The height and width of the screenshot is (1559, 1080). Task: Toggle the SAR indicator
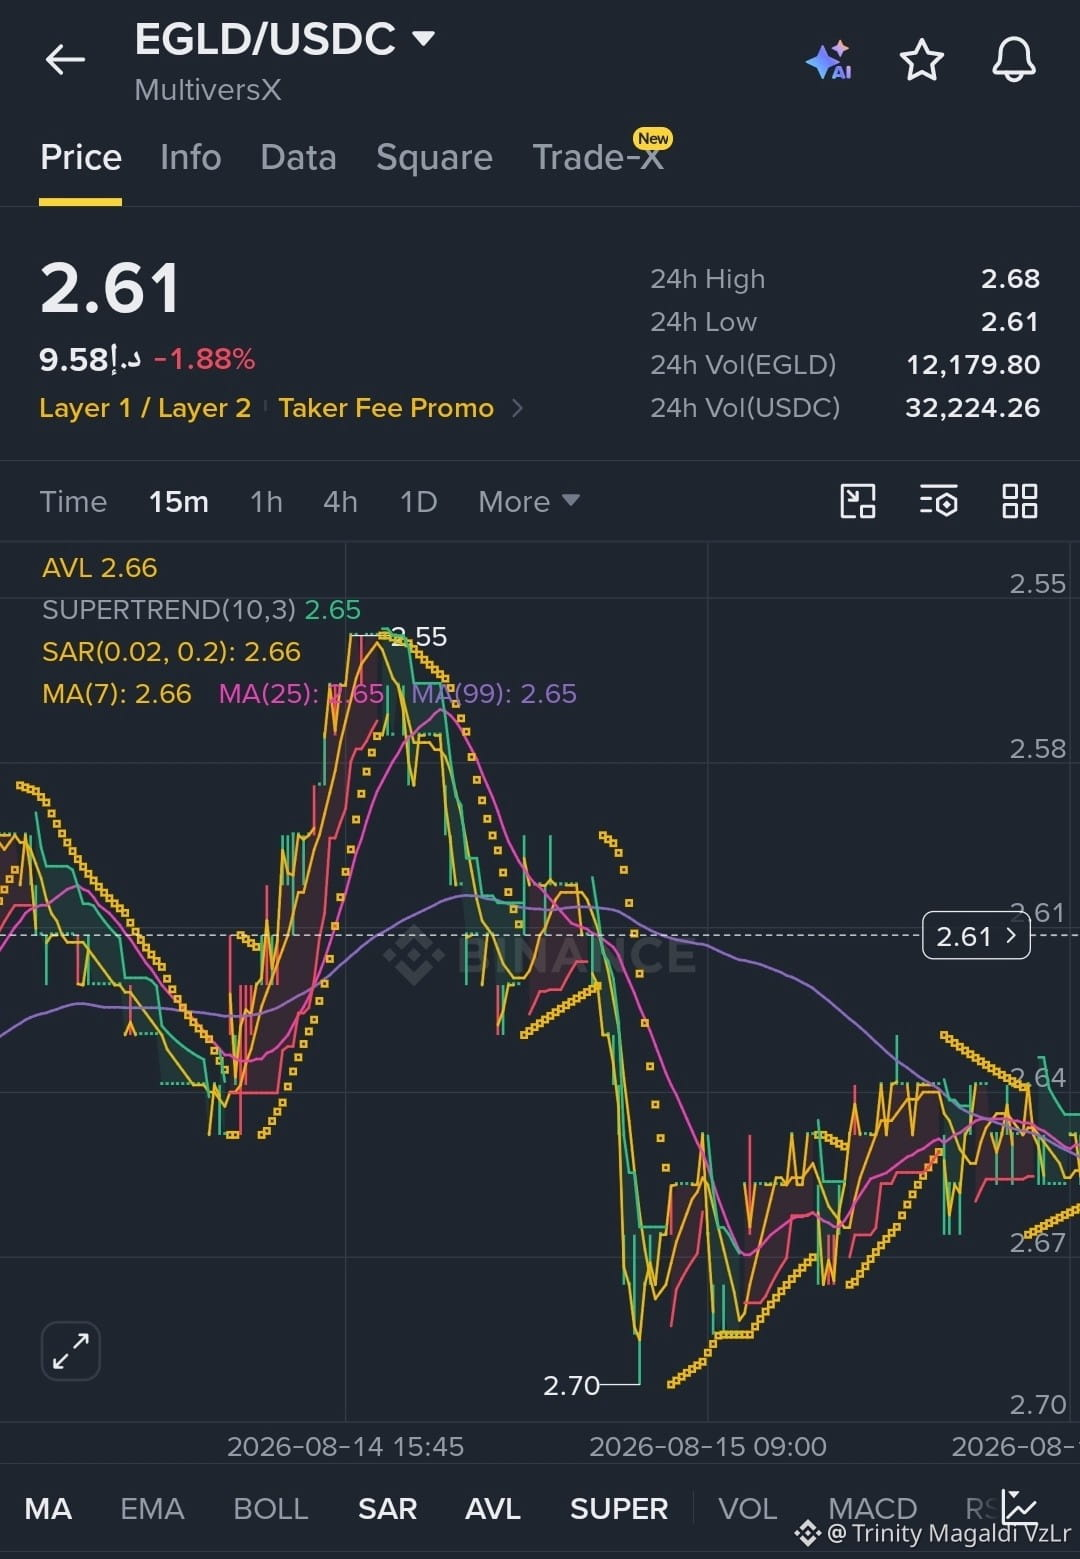387,1508
